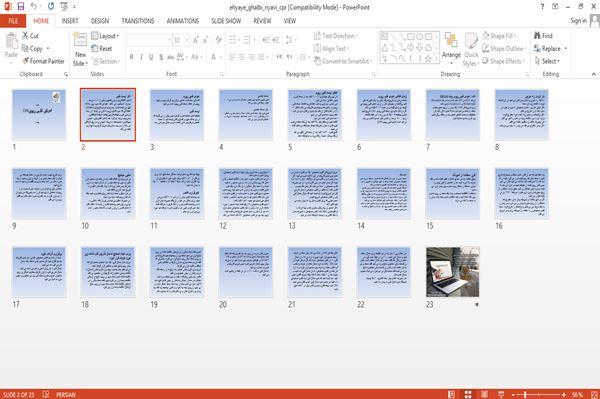The width and height of the screenshot is (600, 399).
Task: Switch to the TRANSITIONS tab
Action: pyautogui.click(x=138, y=21)
